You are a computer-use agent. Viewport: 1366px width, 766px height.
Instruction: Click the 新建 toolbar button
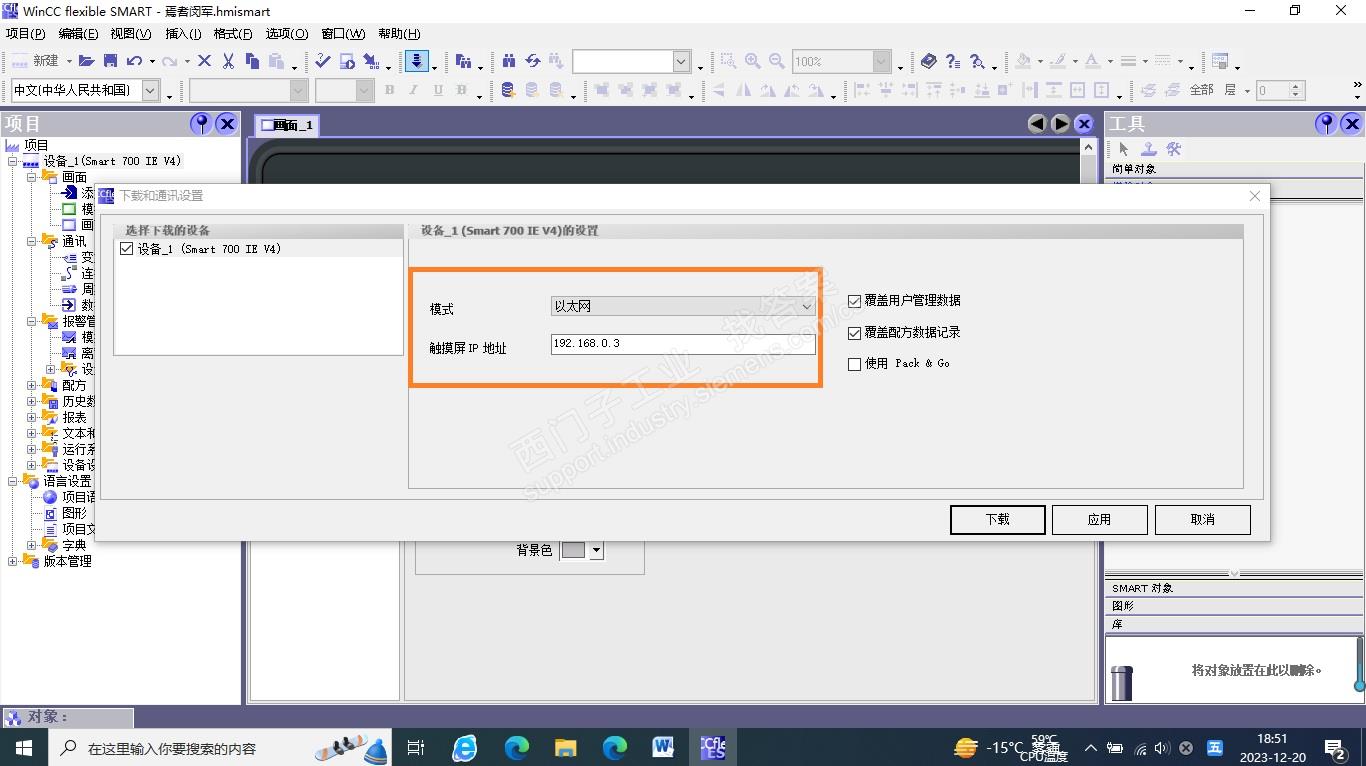point(35,61)
